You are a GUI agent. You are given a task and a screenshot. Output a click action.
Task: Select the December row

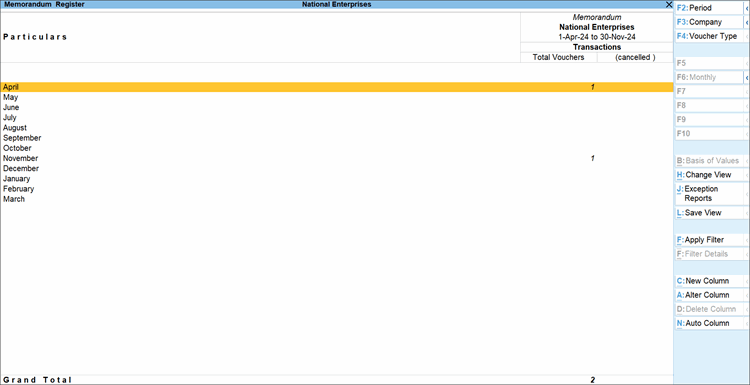pyautogui.click(x=337, y=168)
